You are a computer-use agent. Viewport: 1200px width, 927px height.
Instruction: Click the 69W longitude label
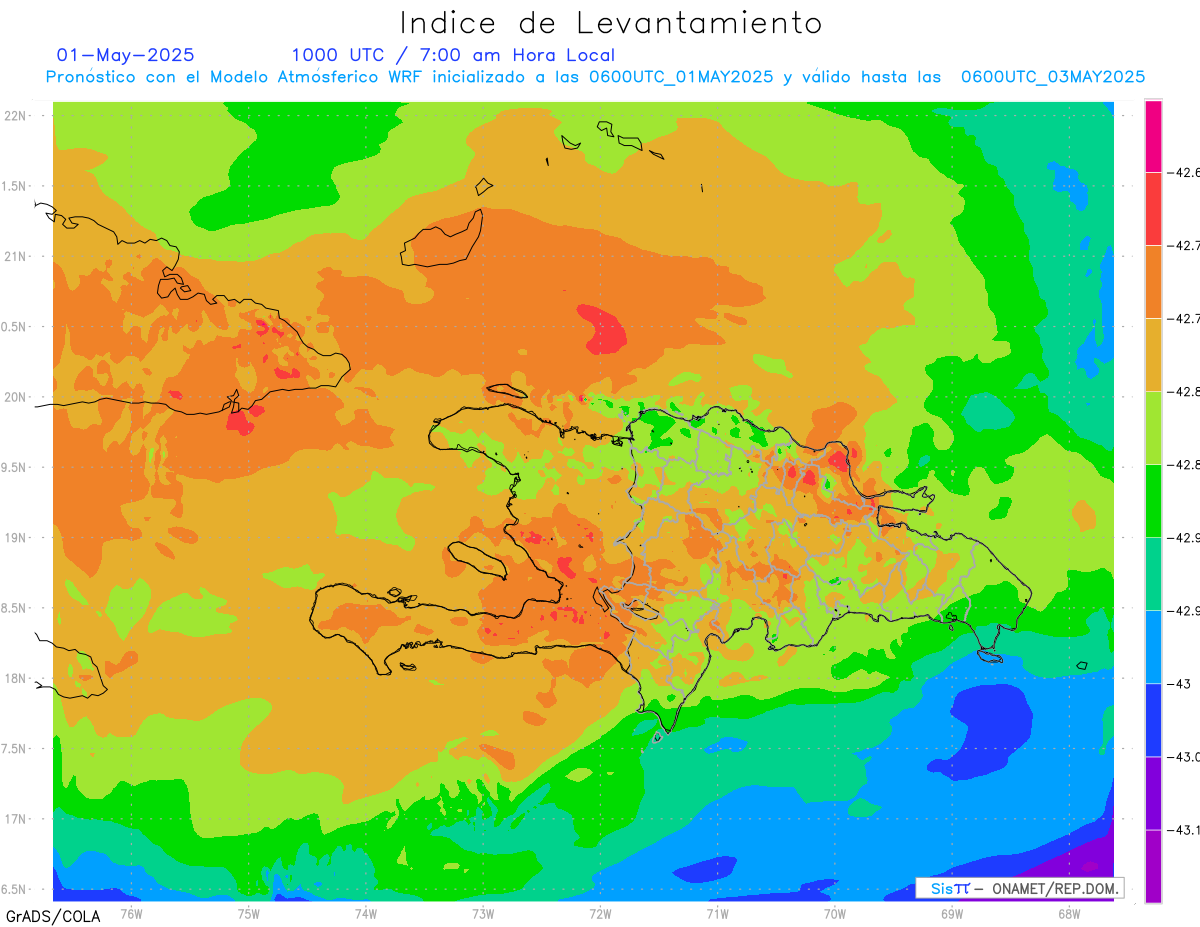951,912
